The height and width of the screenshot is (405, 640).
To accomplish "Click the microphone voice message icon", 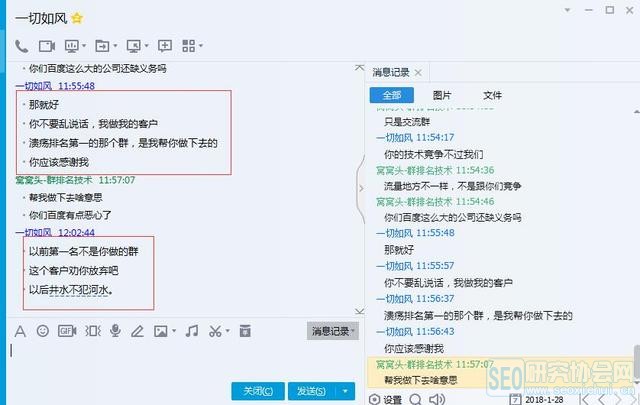I will click(x=116, y=331).
